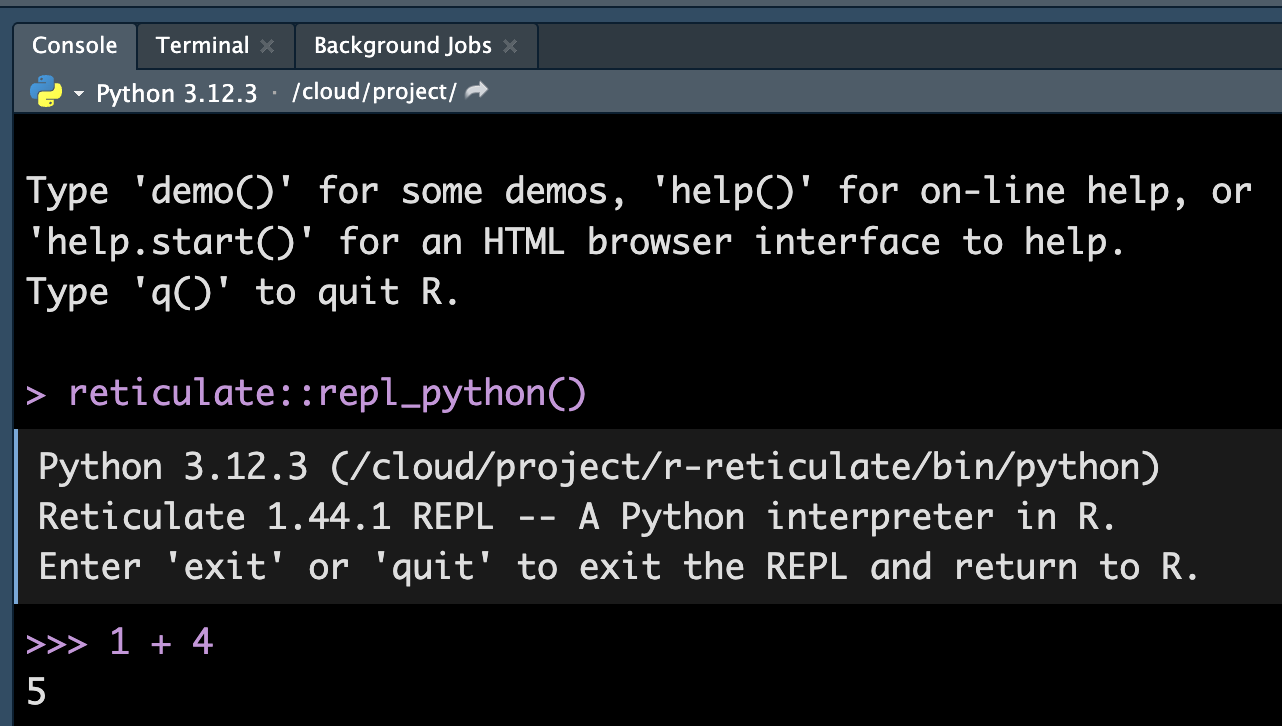Click the '1 + 4' Python input line
Viewport: 1282px width, 726px height.
click(161, 641)
